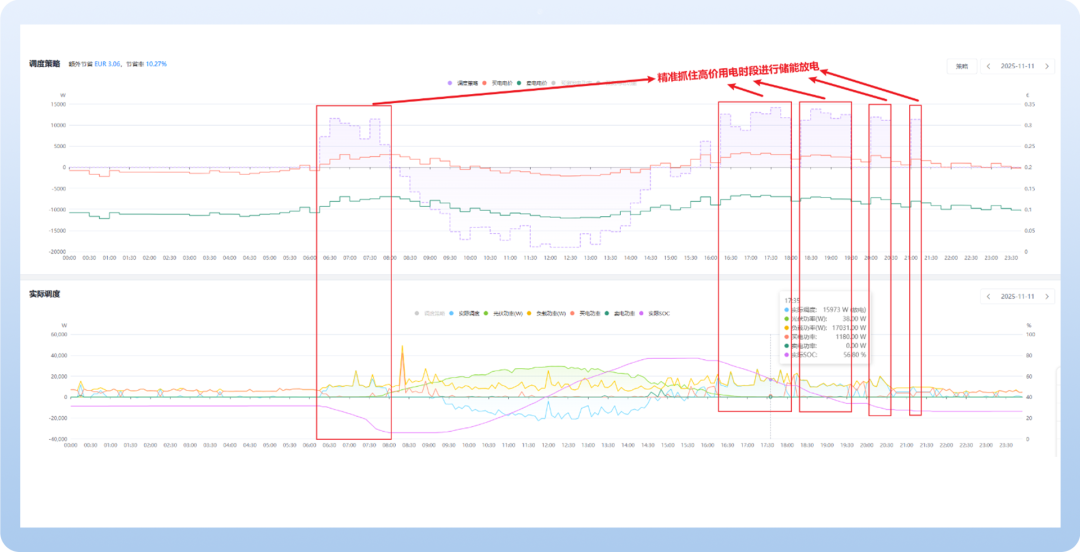Viewport: 1080px width, 552px height.
Task: Toggle the blue 实际调度 legend in lower chart
Action: [466, 313]
